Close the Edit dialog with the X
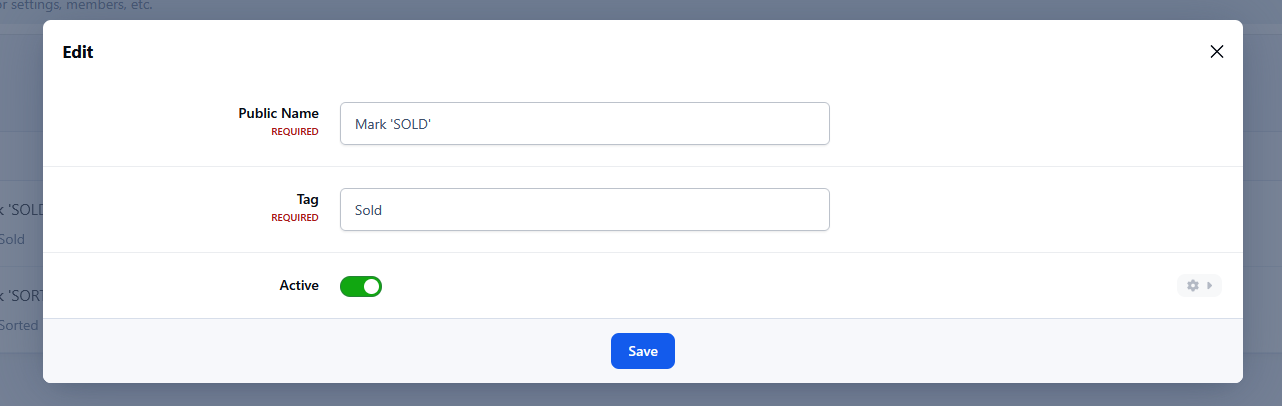 tap(1216, 52)
